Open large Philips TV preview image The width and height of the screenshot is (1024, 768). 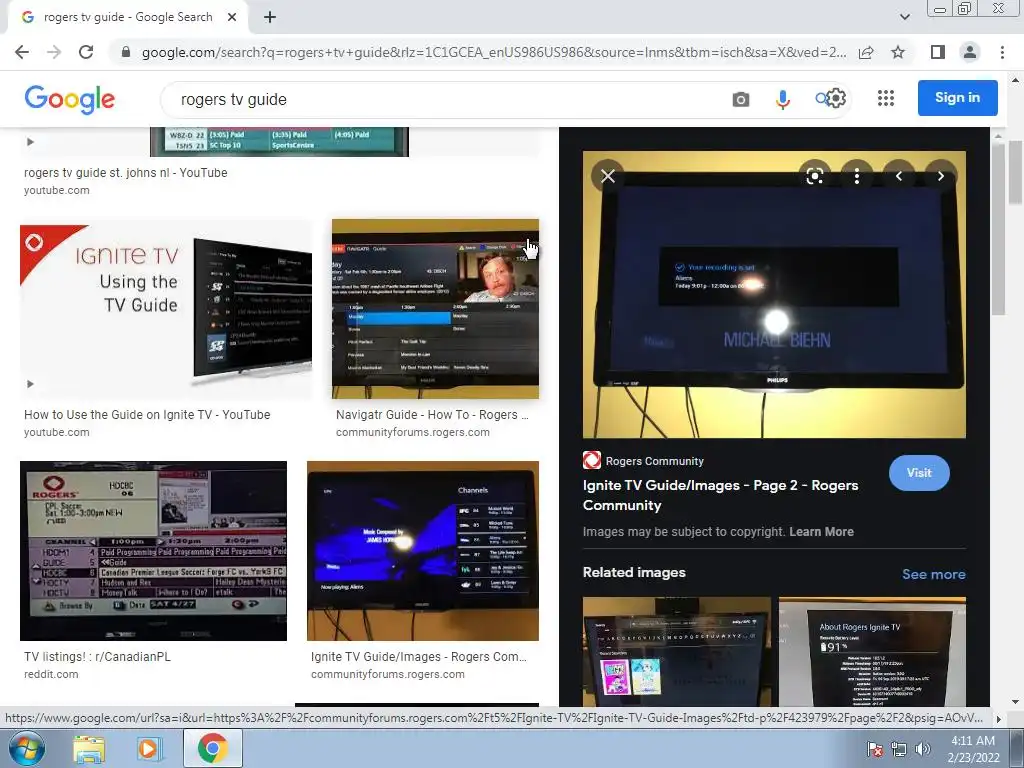pos(774,295)
